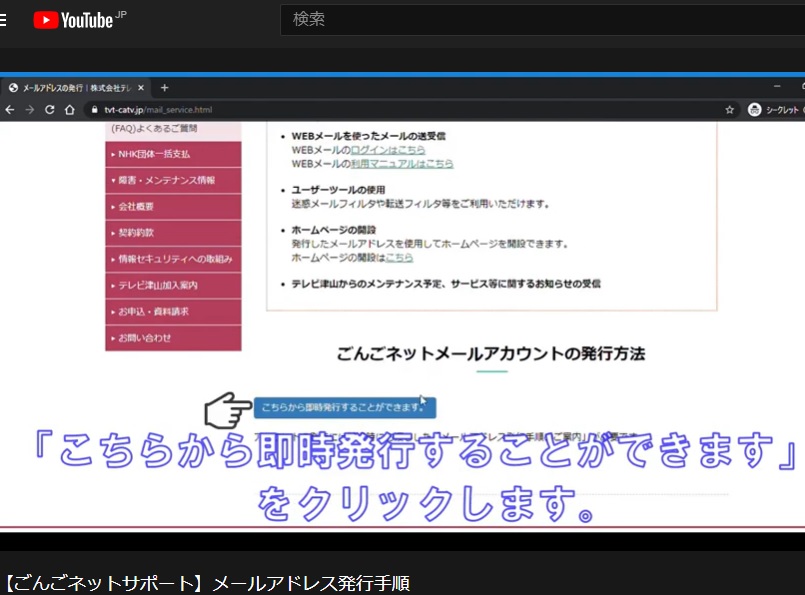The height and width of the screenshot is (595, 805).
Task: Open the YouTube hamburger menu
Action: click(4, 20)
